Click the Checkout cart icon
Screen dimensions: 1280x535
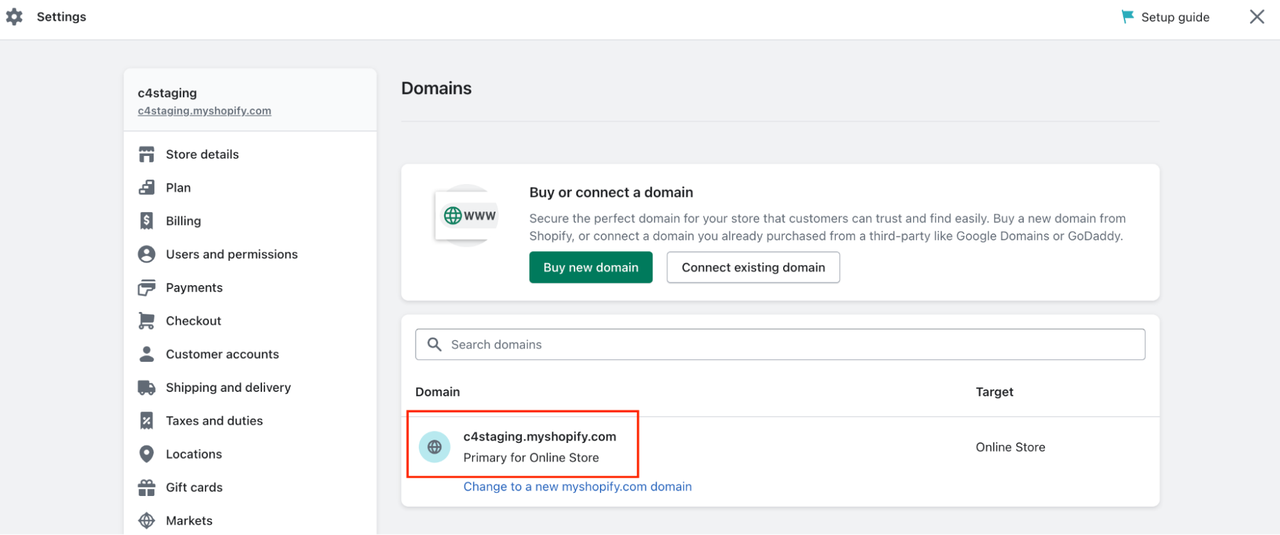pyautogui.click(x=147, y=321)
